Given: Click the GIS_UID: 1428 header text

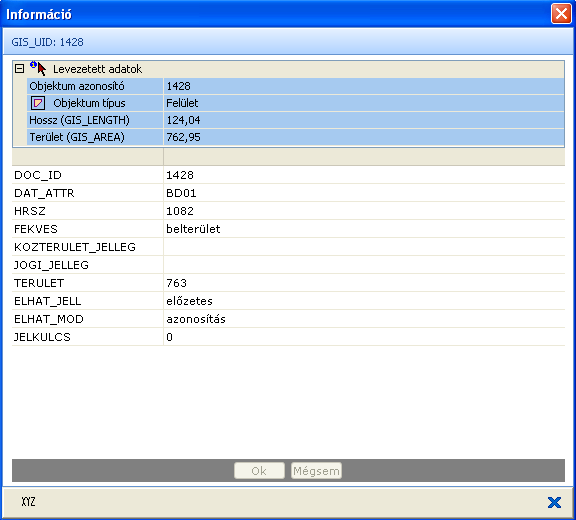Looking at the screenshot, I should coord(47,42).
